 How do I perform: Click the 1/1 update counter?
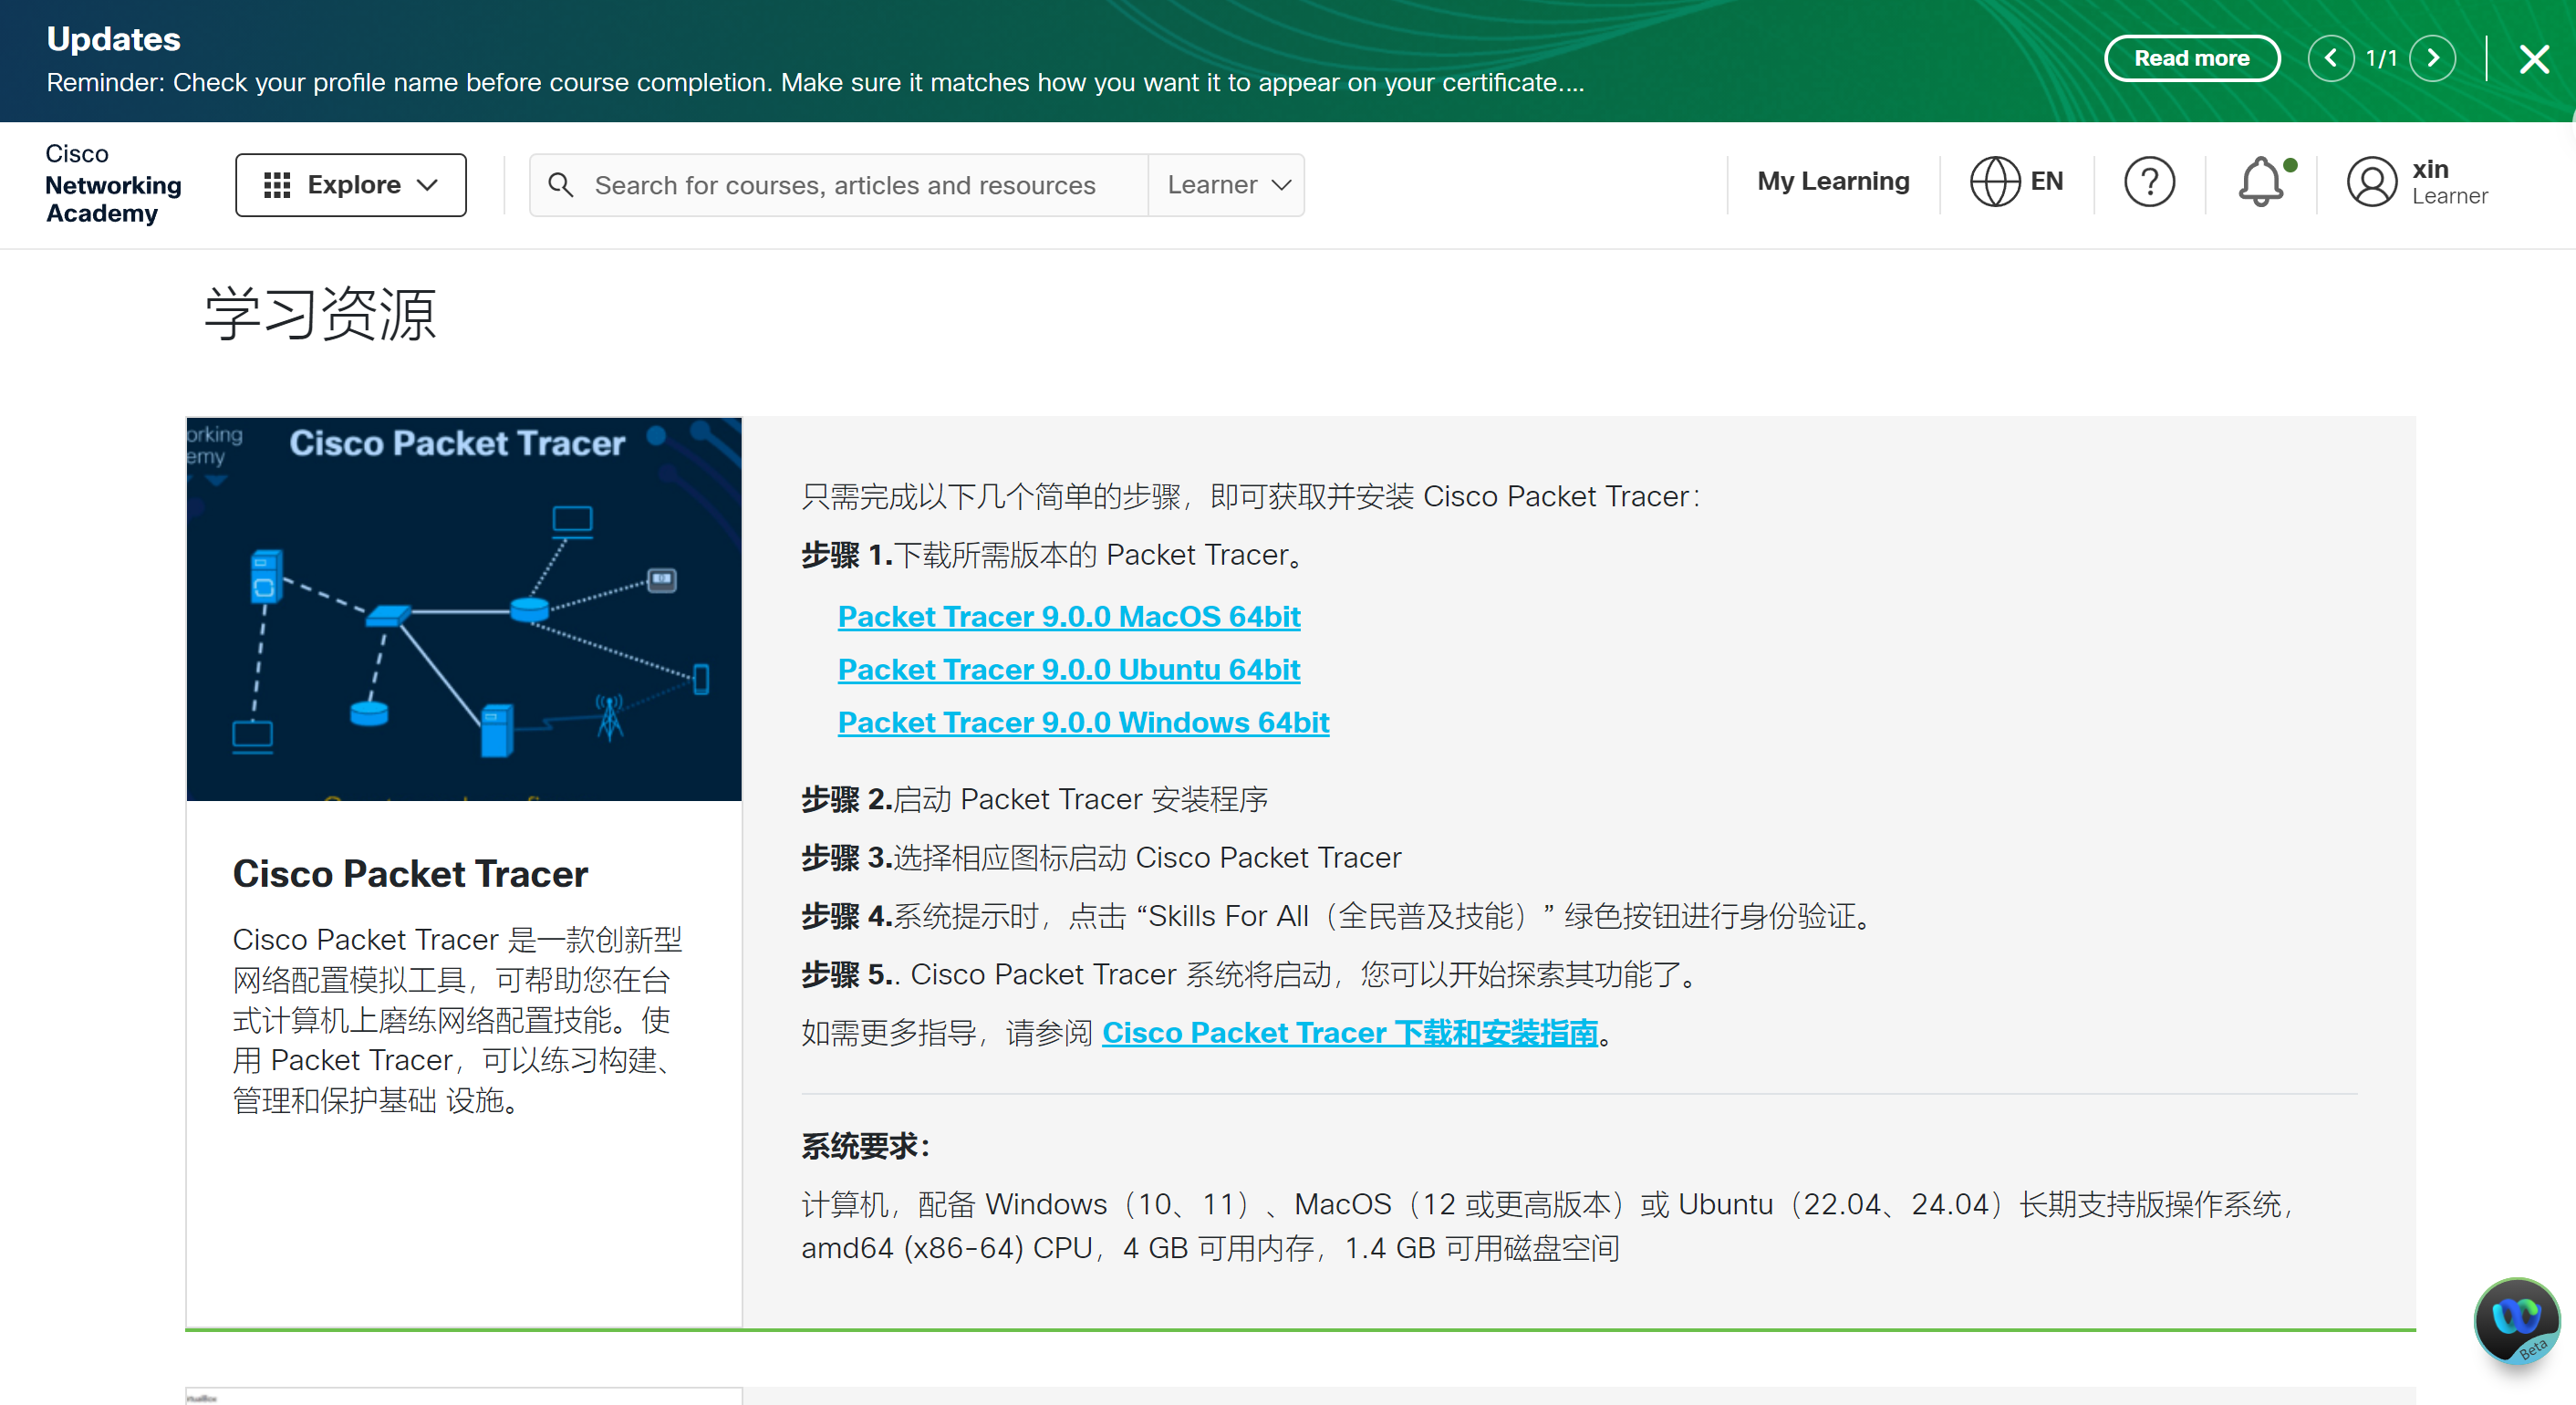pyautogui.click(x=2381, y=59)
